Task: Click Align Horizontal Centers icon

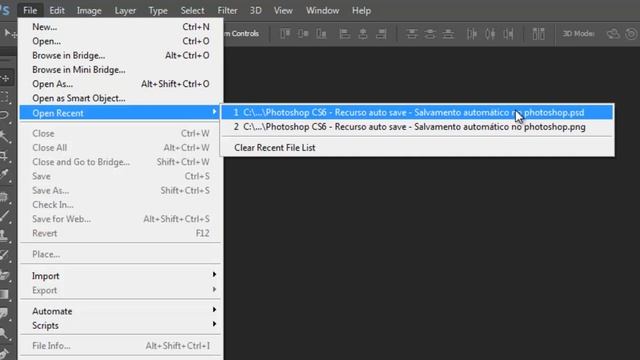Action: tap(363, 33)
